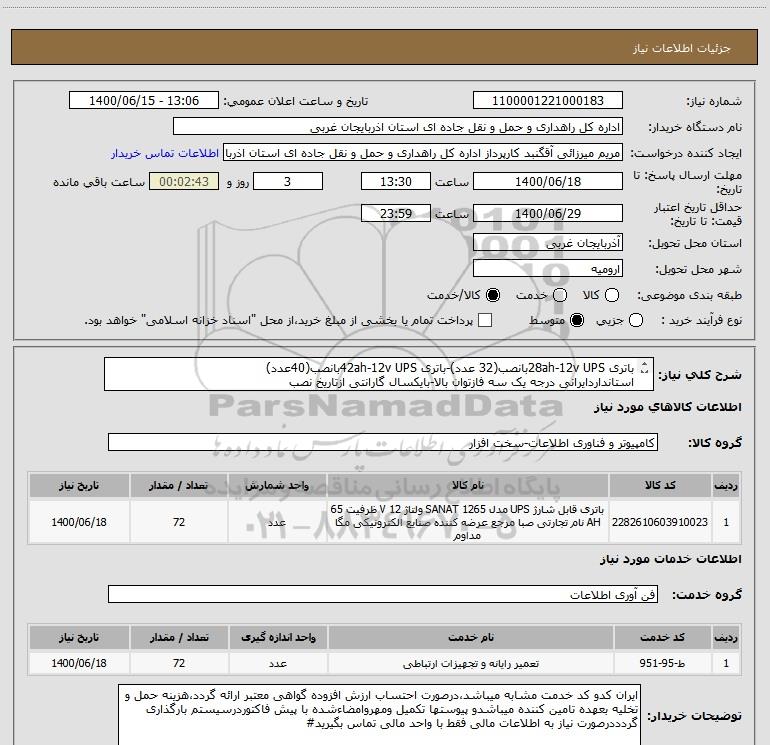This screenshot has height=745, width=770.
Task: Click the response deadline date 1400/06/18 field
Action: coord(548,182)
